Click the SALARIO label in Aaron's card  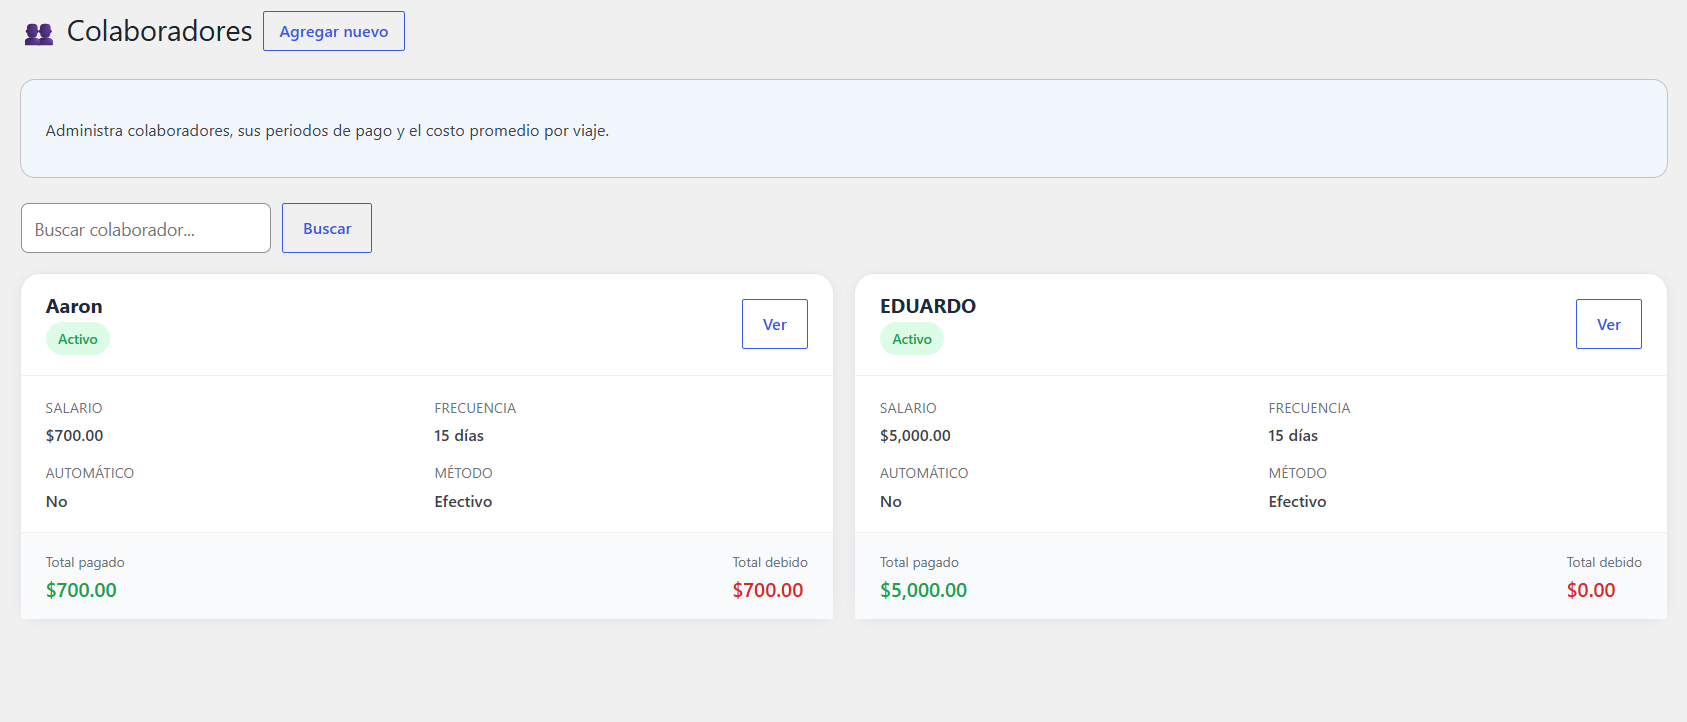tap(74, 408)
